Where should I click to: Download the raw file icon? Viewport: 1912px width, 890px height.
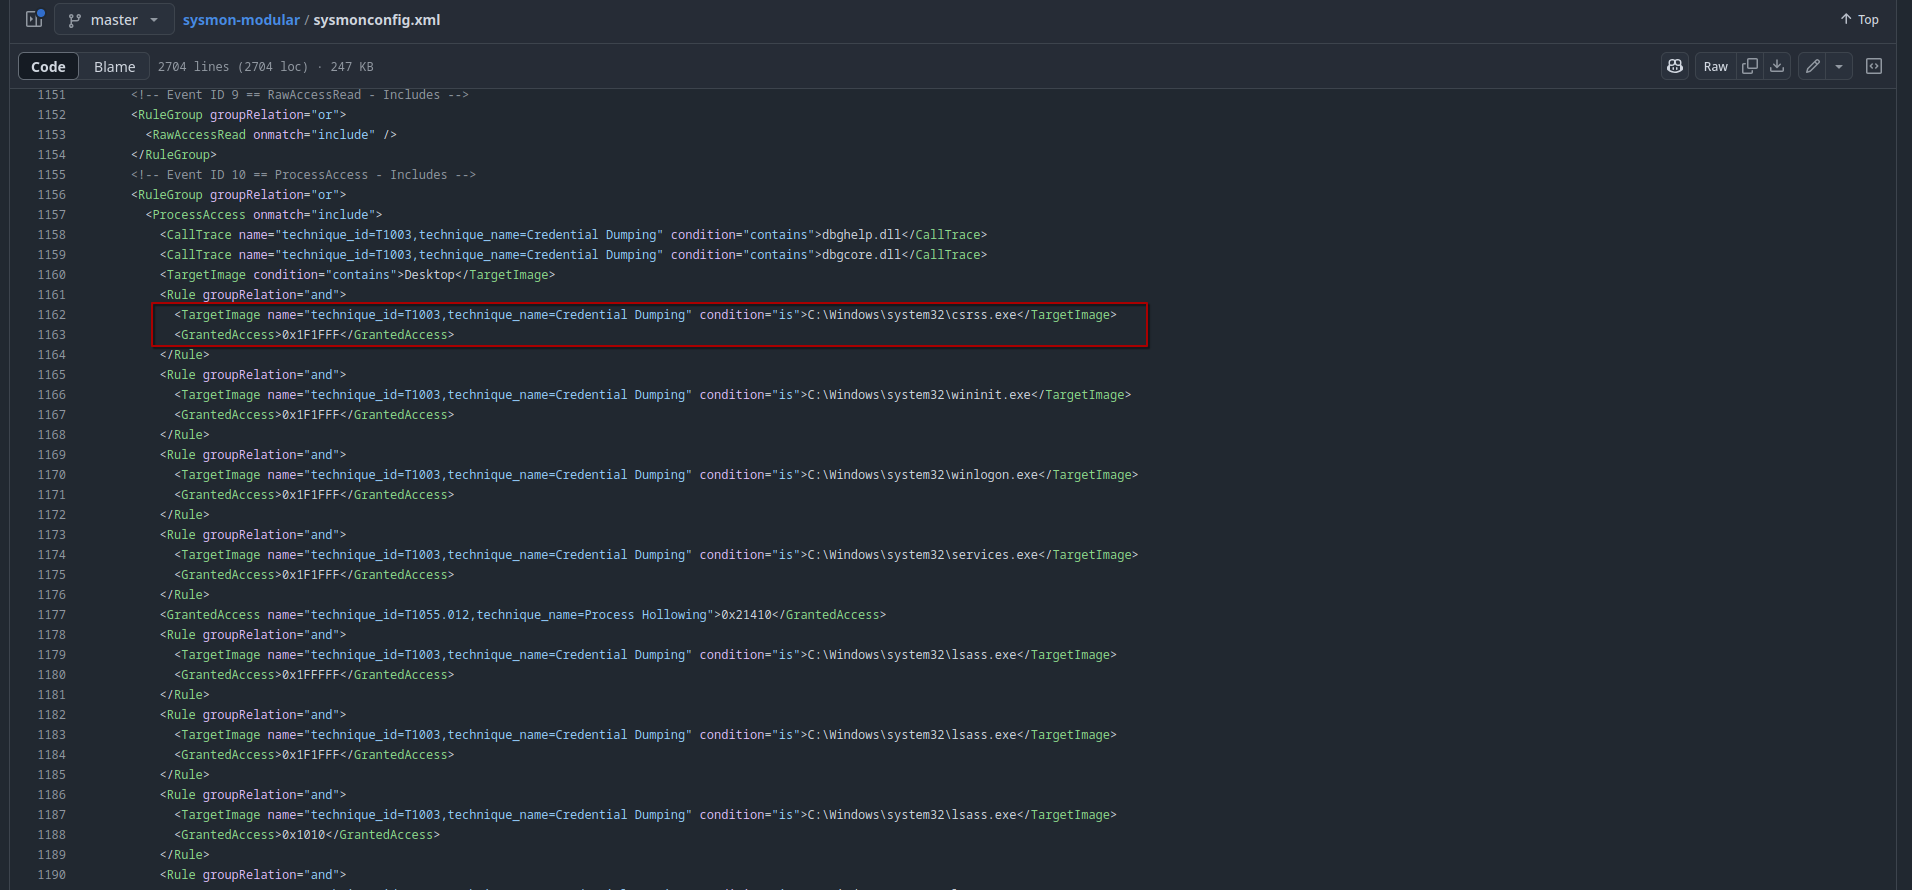1777,66
